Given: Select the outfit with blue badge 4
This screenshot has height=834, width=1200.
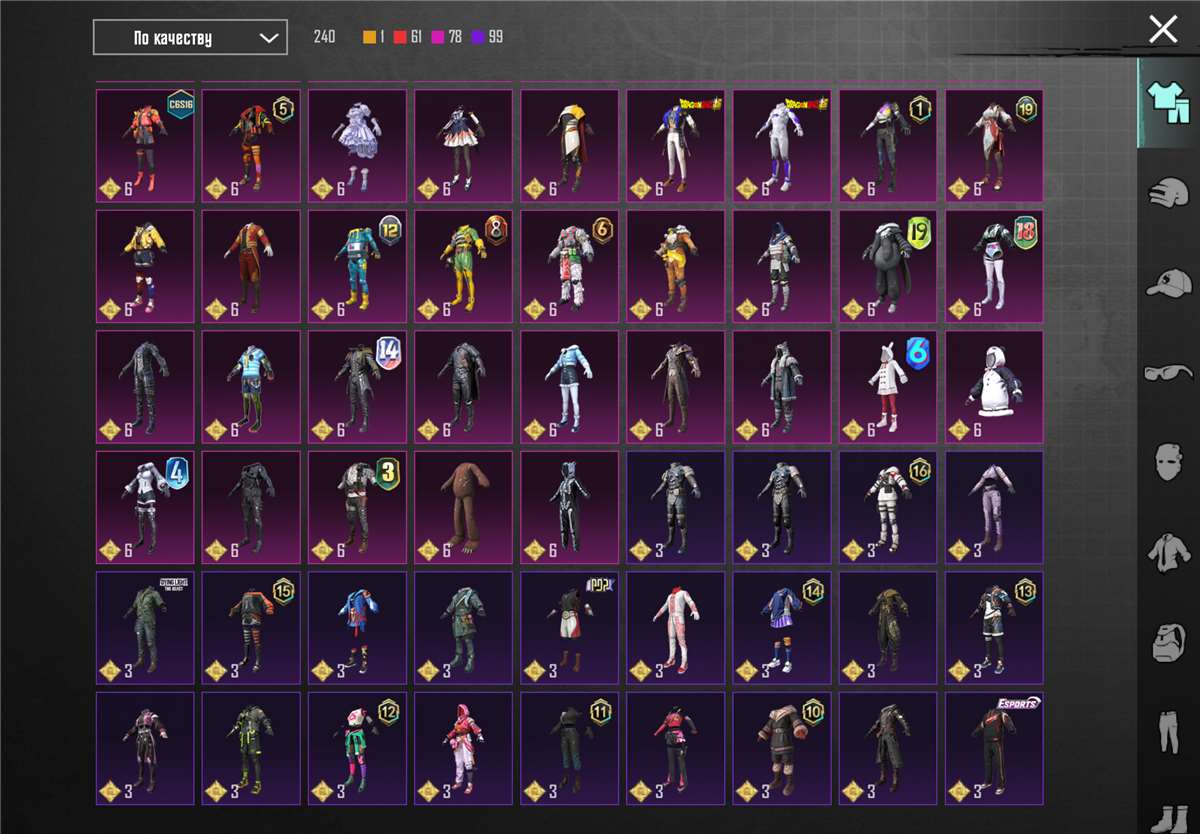Looking at the screenshot, I should [145, 507].
